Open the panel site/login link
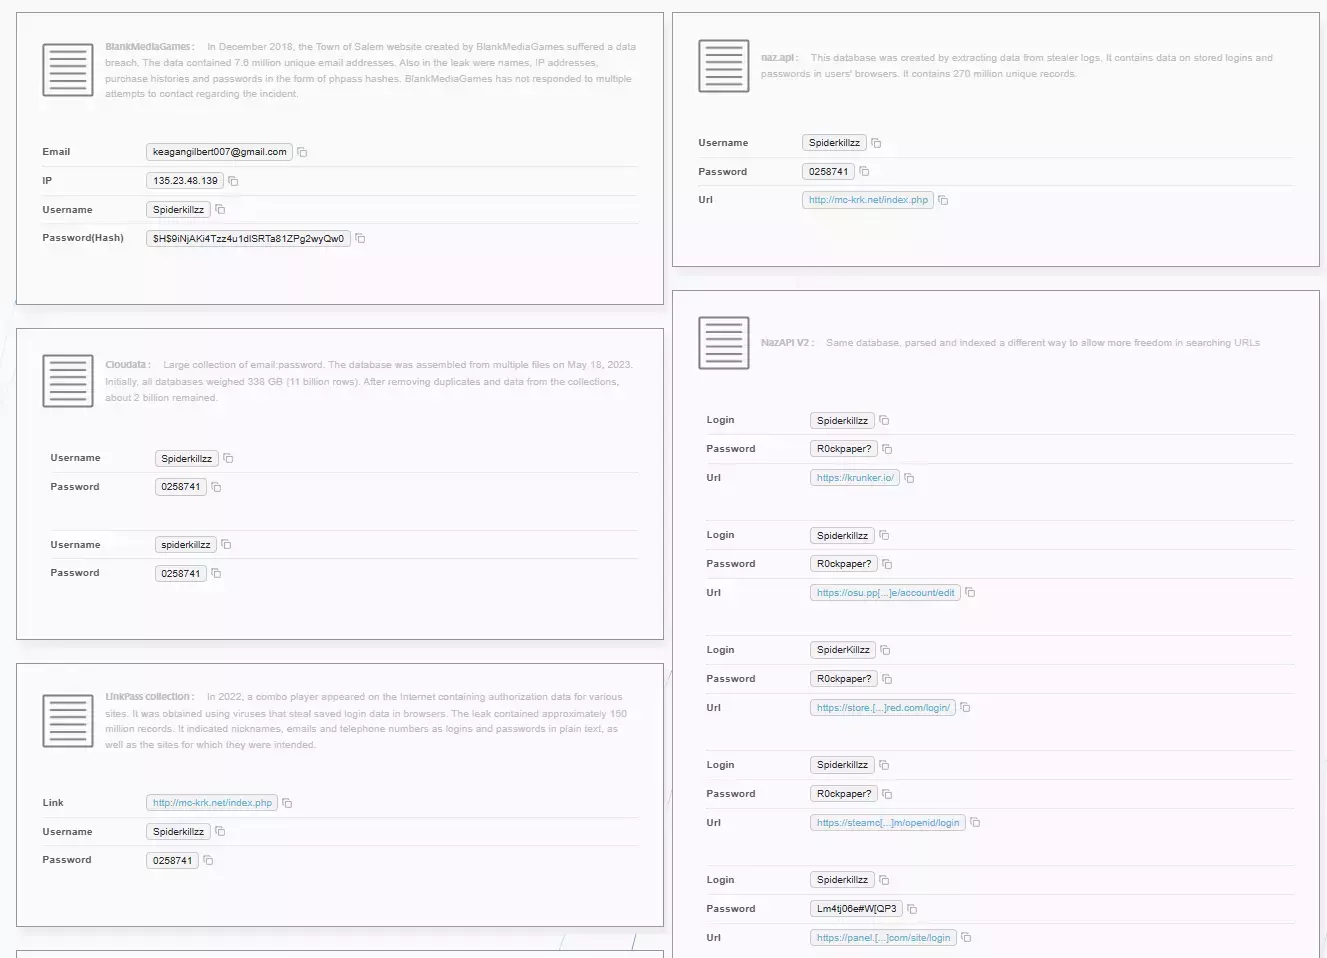 coord(883,938)
